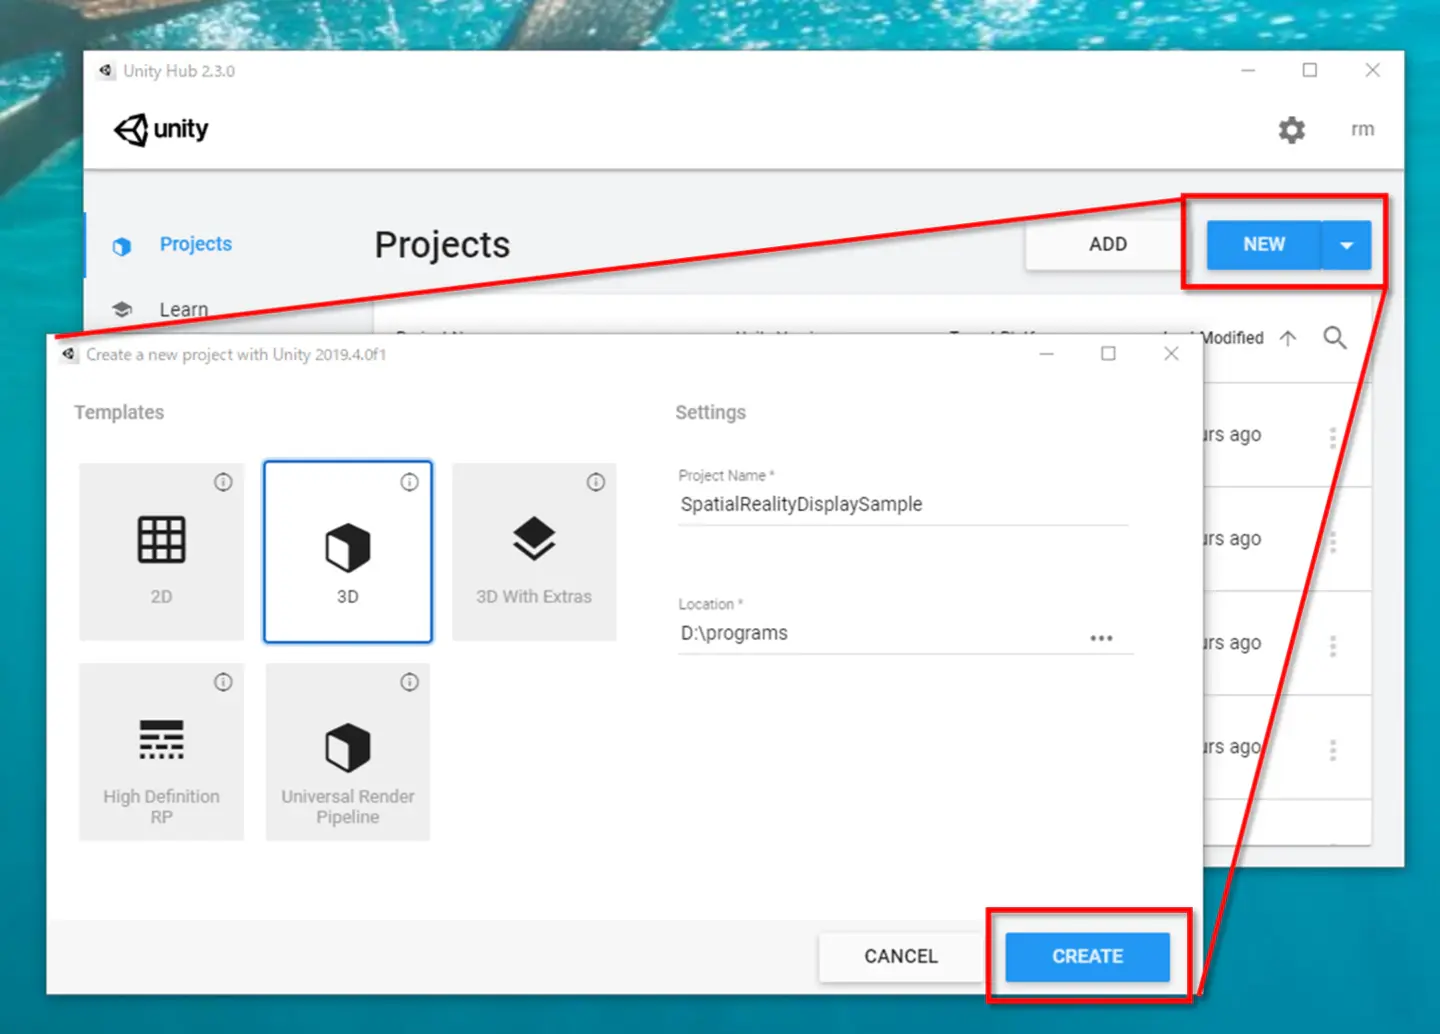The height and width of the screenshot is (1034, 1440).
Task: Toggle the Last Modified sort order arrow
Action: (1288, 338)
